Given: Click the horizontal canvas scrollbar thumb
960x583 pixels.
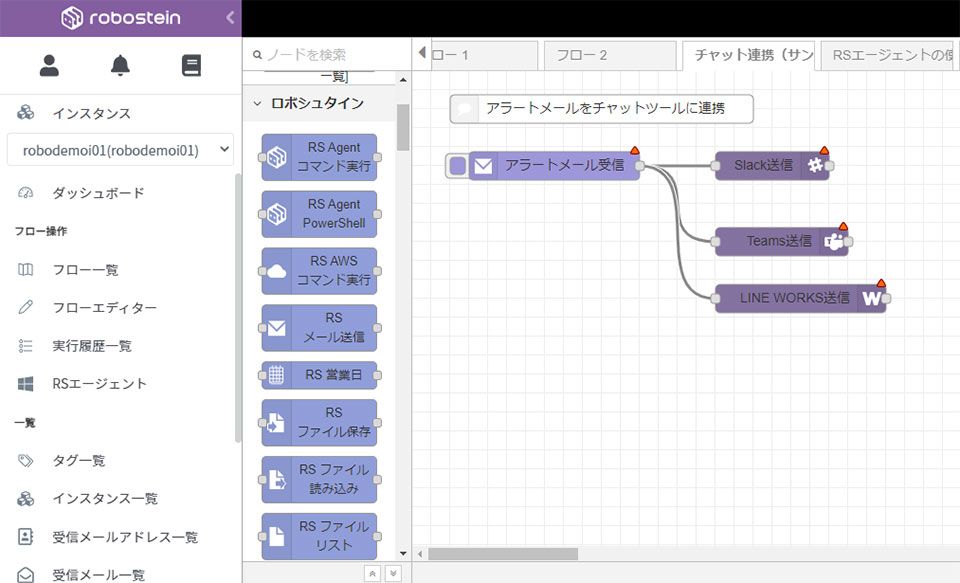Looking at the screenshot, I should pos(503,554).
